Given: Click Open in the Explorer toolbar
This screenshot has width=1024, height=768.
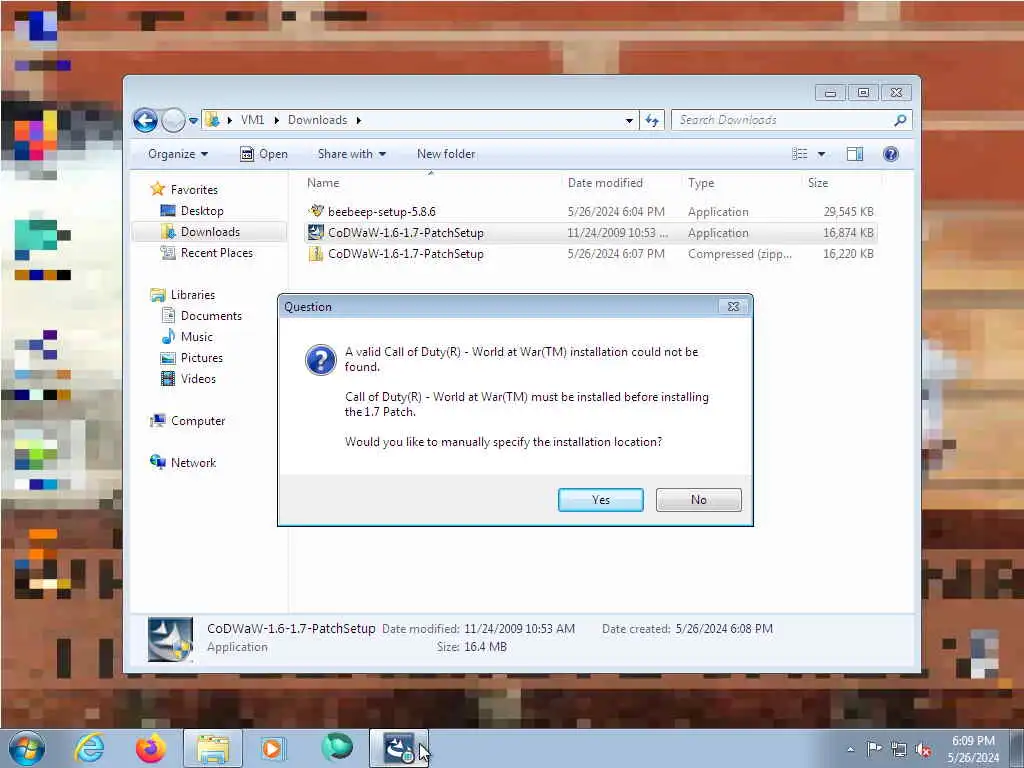Looking at the screenshot, I should (x=264, y=154).
